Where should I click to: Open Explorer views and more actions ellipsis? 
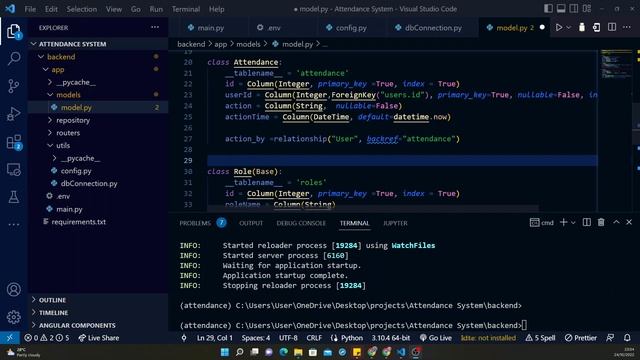pos(155,27)
